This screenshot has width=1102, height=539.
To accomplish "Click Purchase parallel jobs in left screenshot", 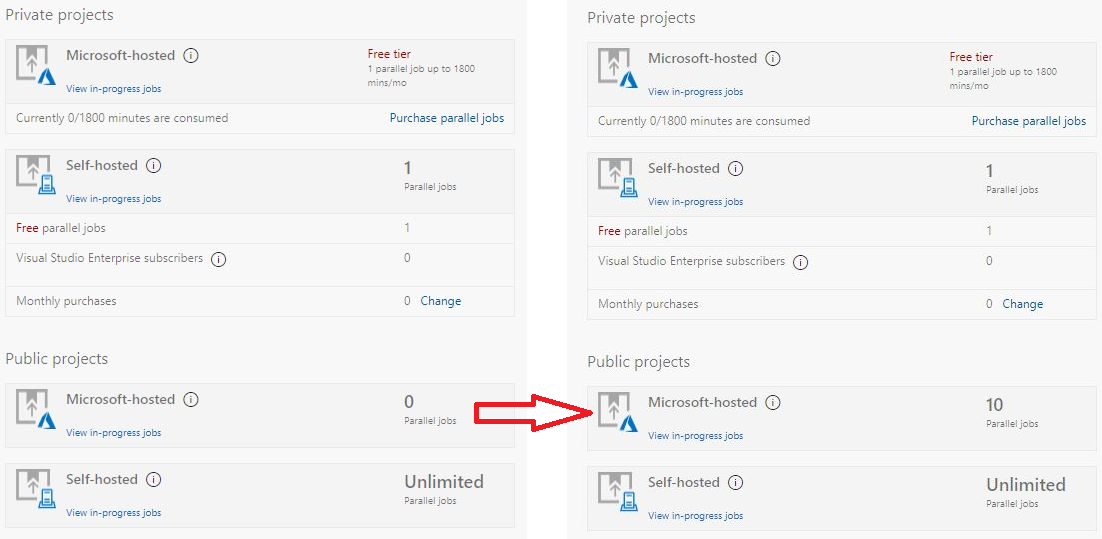I will [447, 118].
